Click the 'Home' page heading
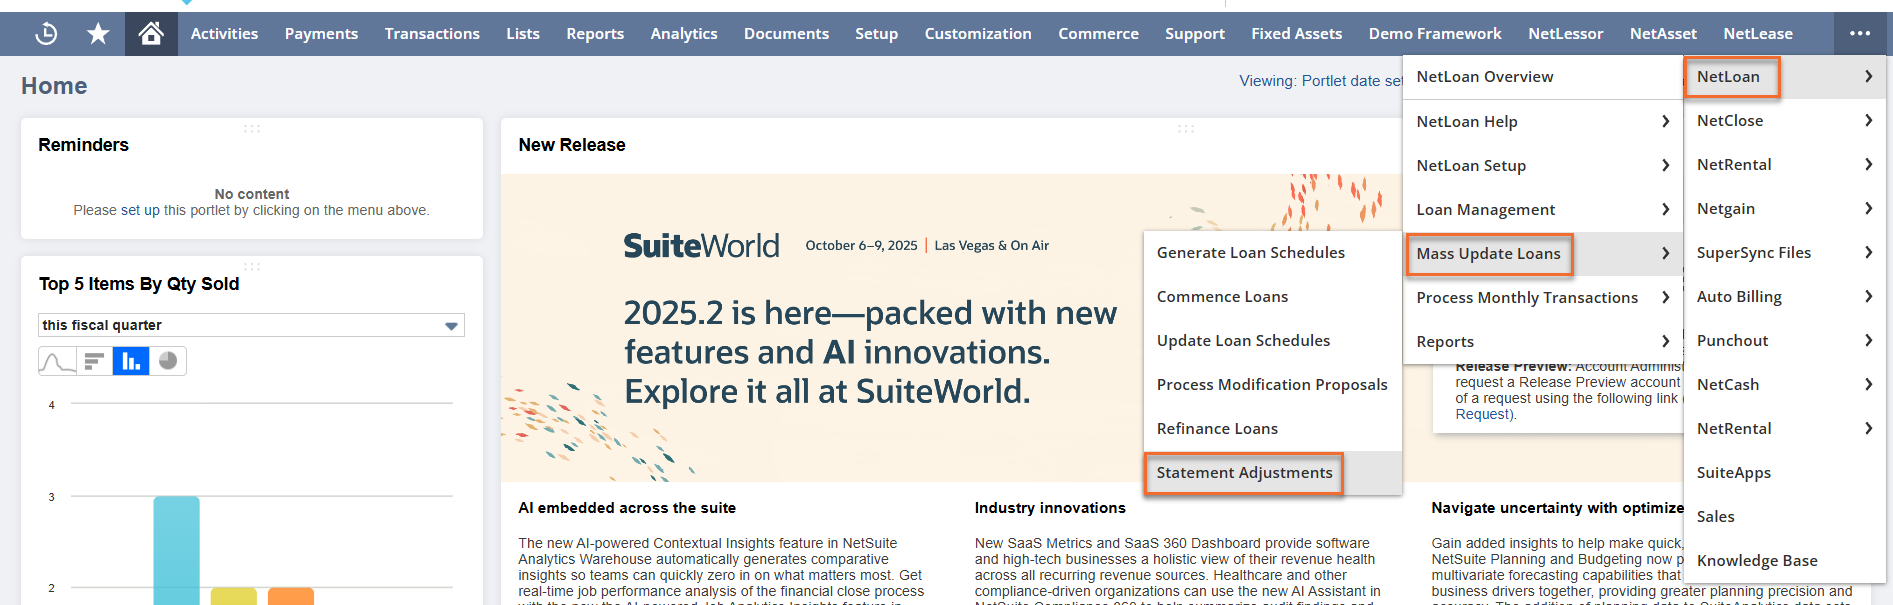The height and width of the screenshot is (605, 1893). pyautogui.click(x=54, y=86)
